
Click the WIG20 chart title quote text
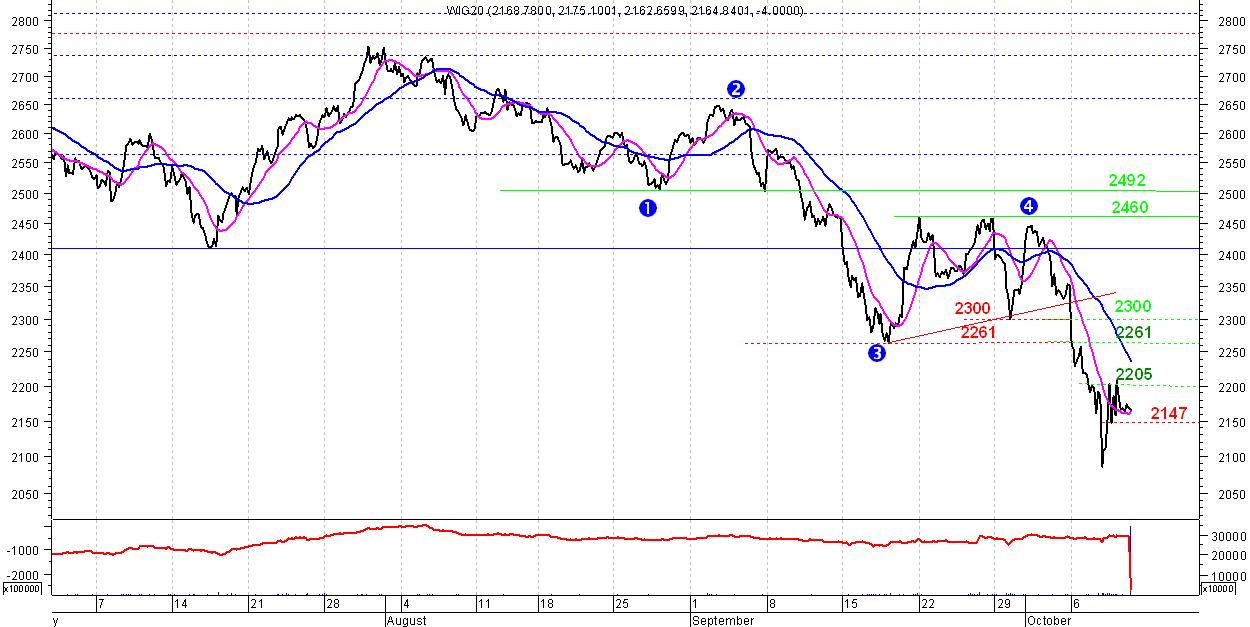coord(624,10)
